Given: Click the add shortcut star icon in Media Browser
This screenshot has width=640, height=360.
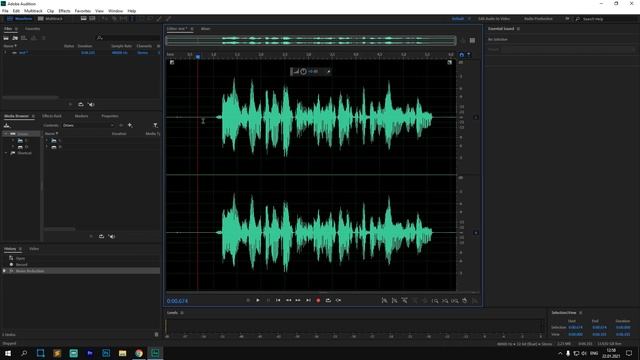Looking at the screenshot, I should (130, 125).
